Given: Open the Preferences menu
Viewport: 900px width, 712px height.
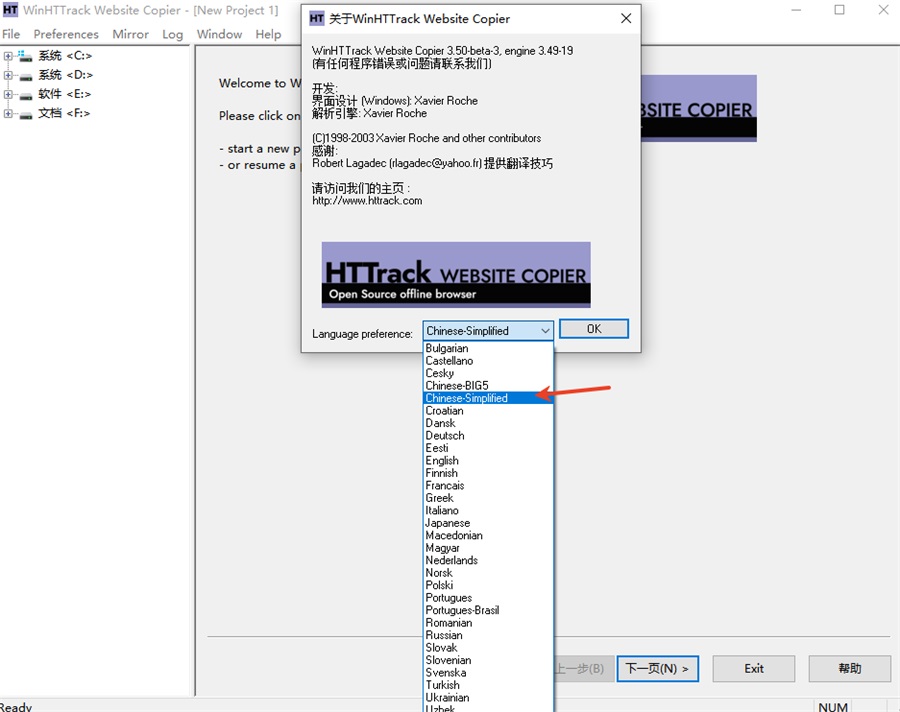Looking at the screenshot, I should pos(66,34).
